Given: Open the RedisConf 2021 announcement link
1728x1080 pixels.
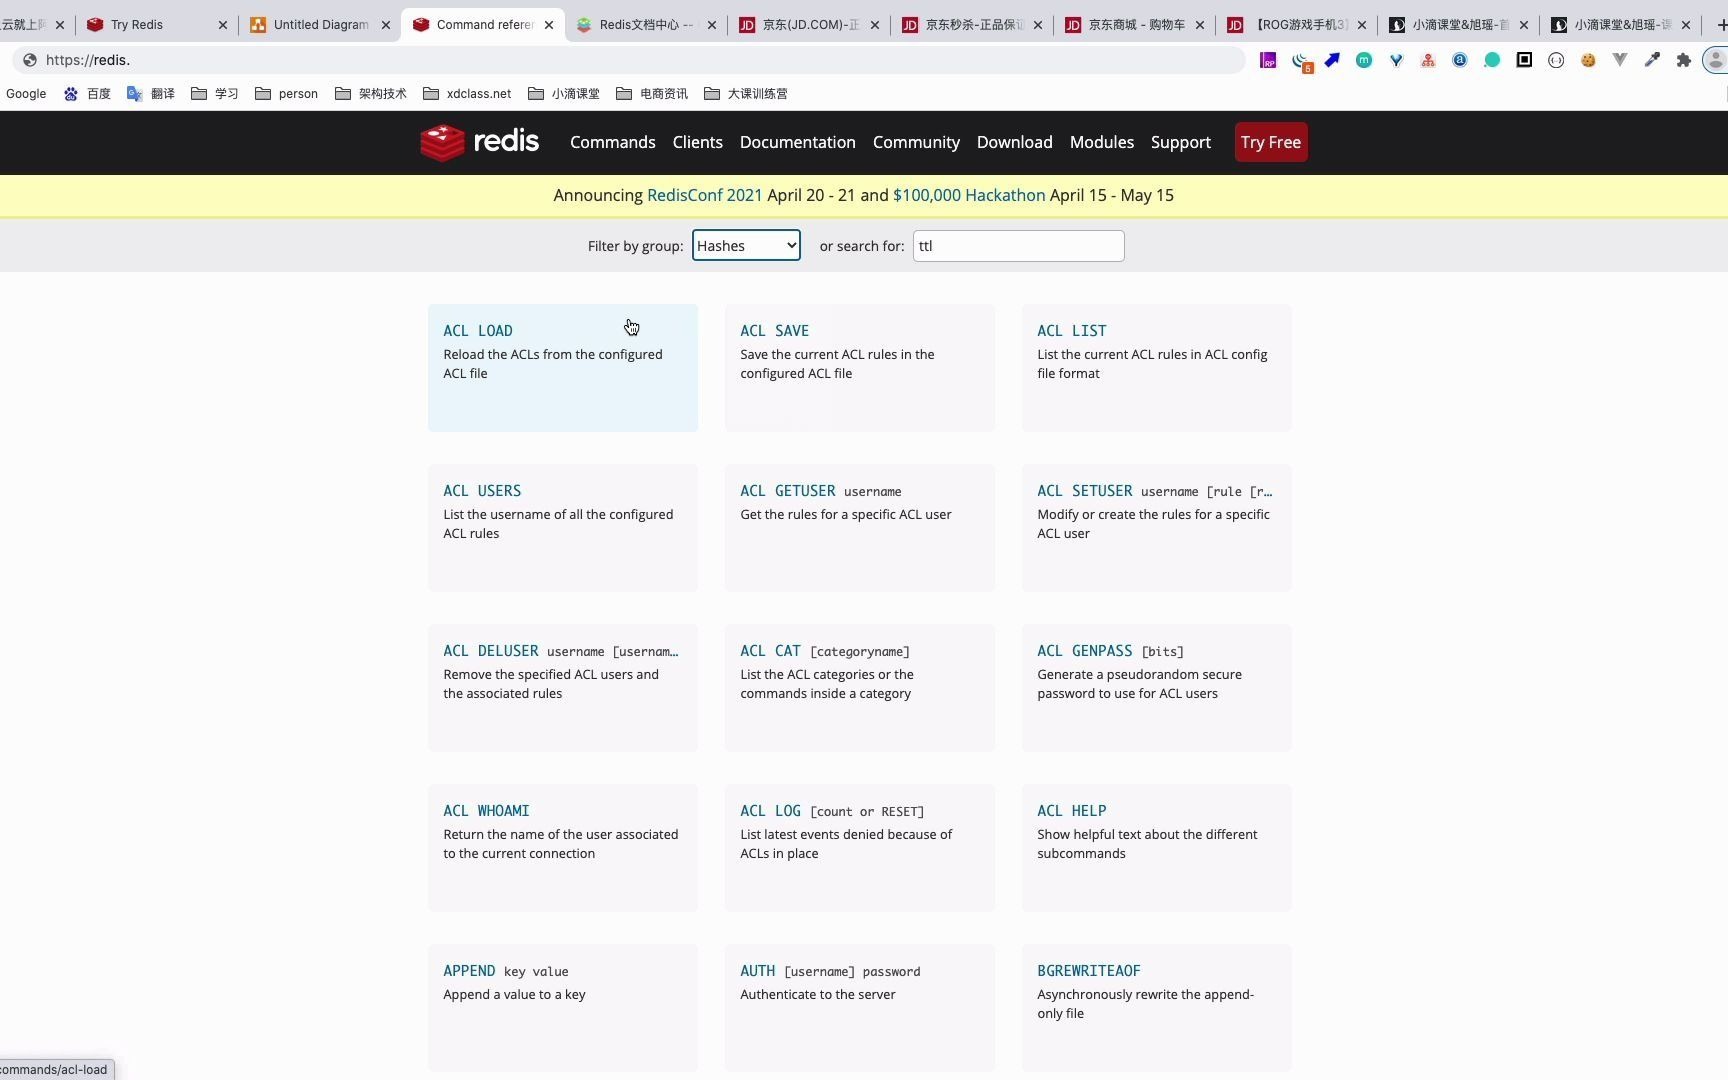Looking at the screenshot, I should [x=705, y=195].
